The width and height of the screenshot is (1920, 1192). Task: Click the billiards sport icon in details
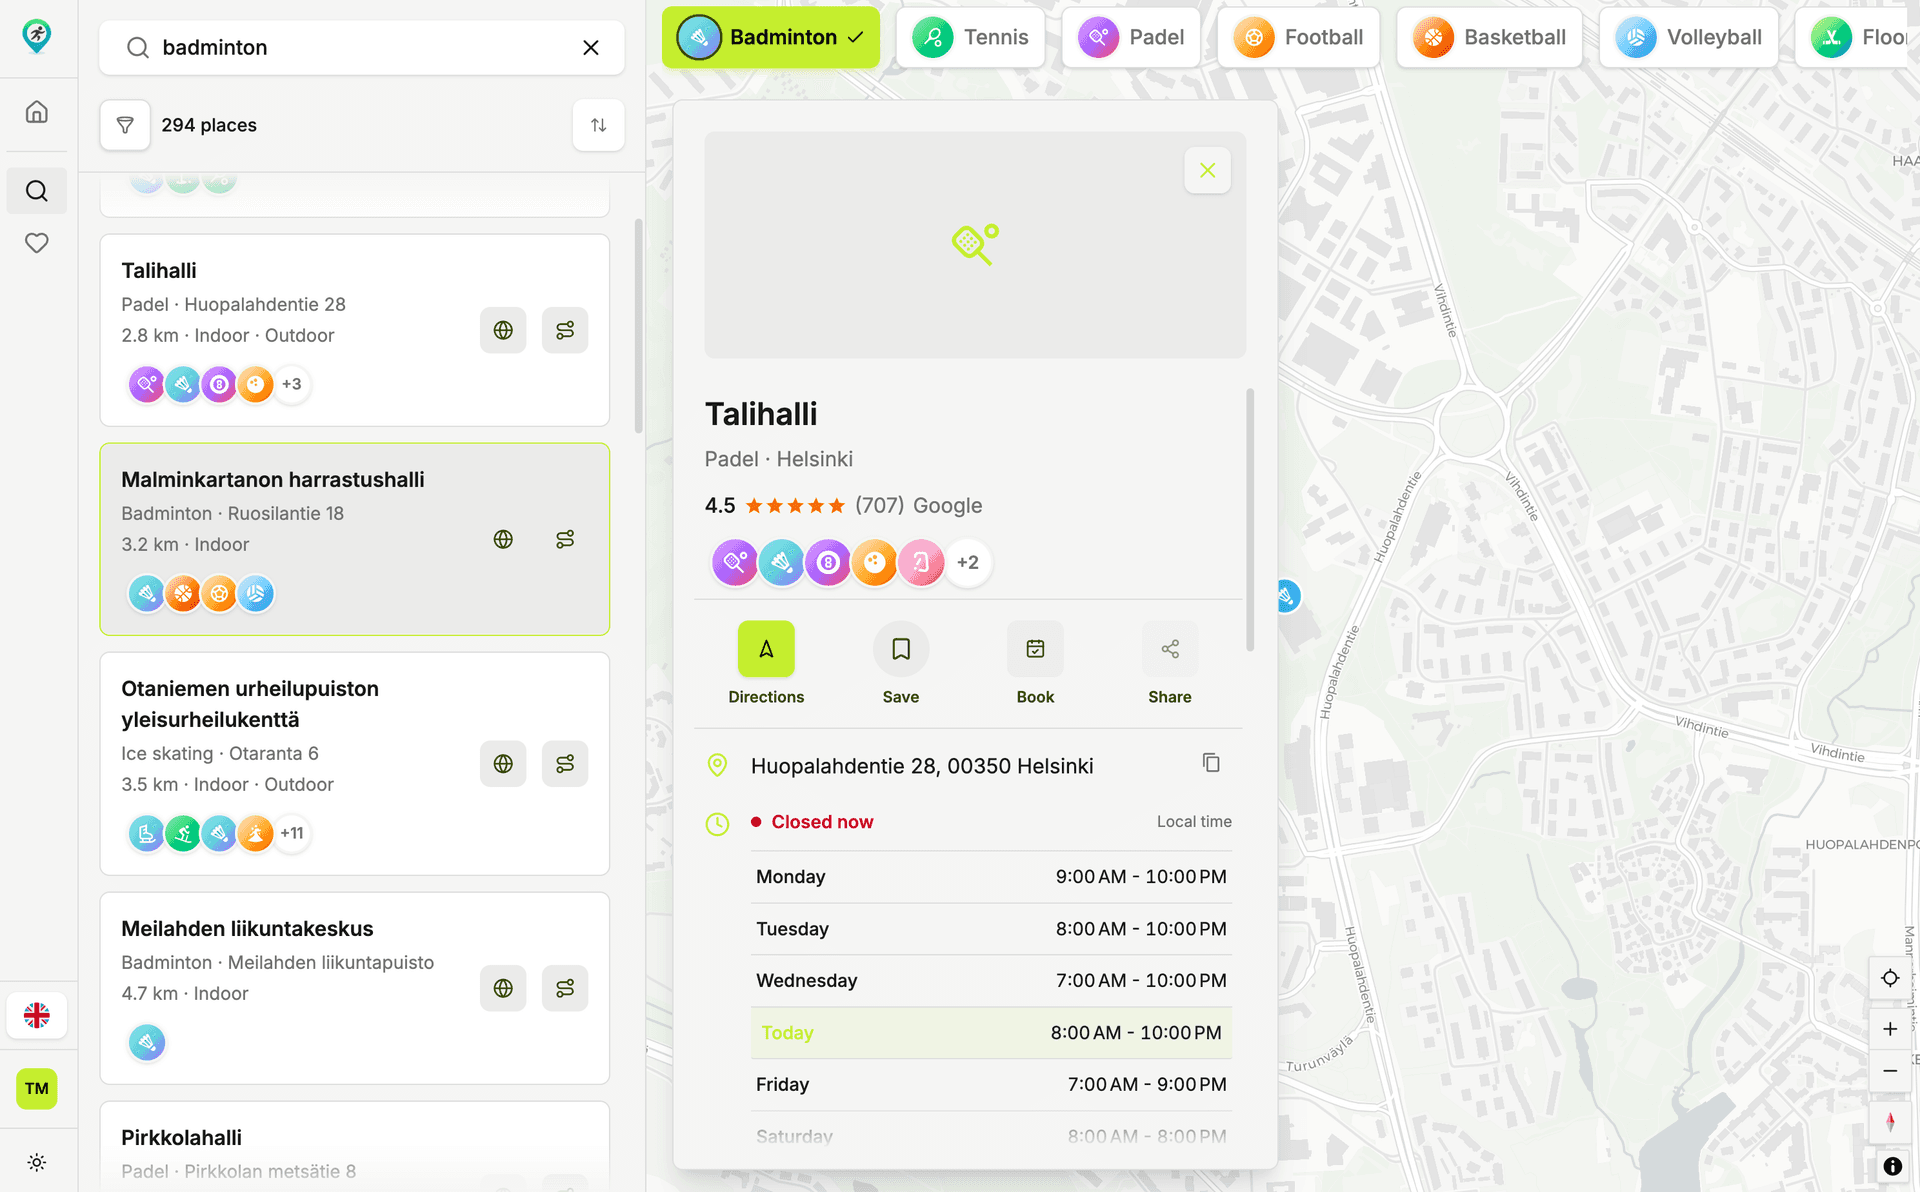coord(828,562)
